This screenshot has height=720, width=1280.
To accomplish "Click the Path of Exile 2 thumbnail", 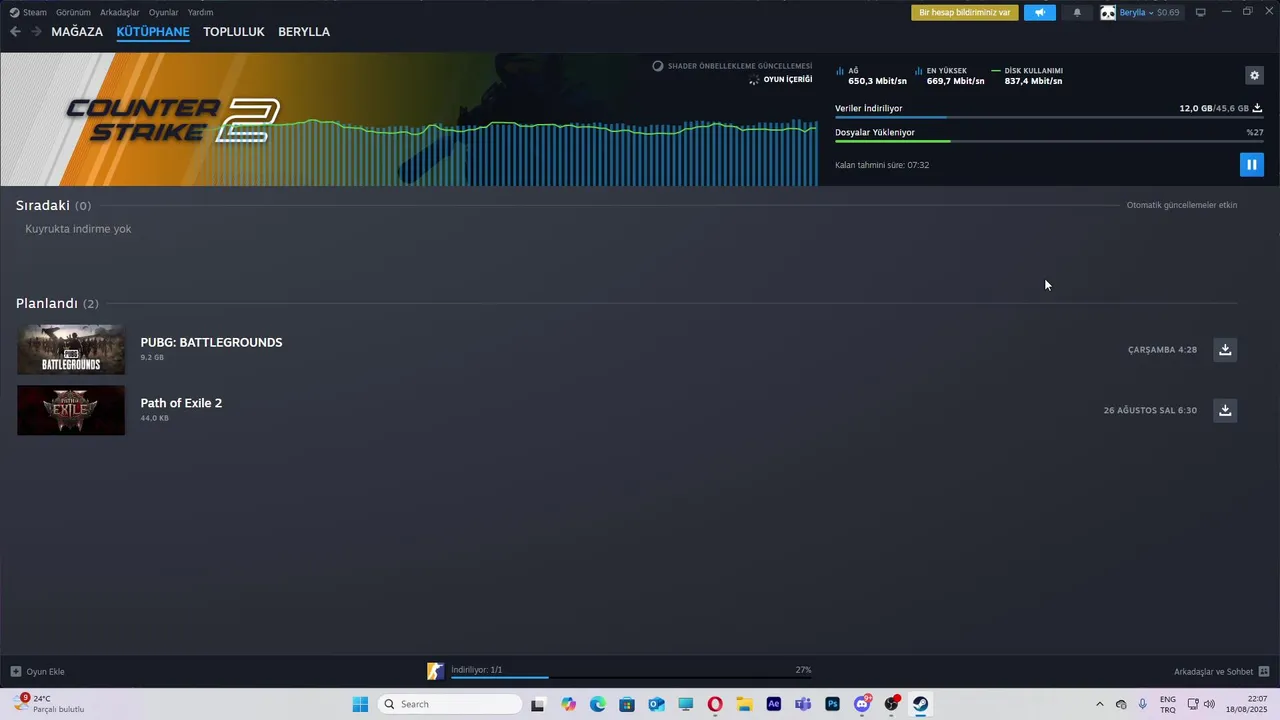I will [x=71, y=410].
